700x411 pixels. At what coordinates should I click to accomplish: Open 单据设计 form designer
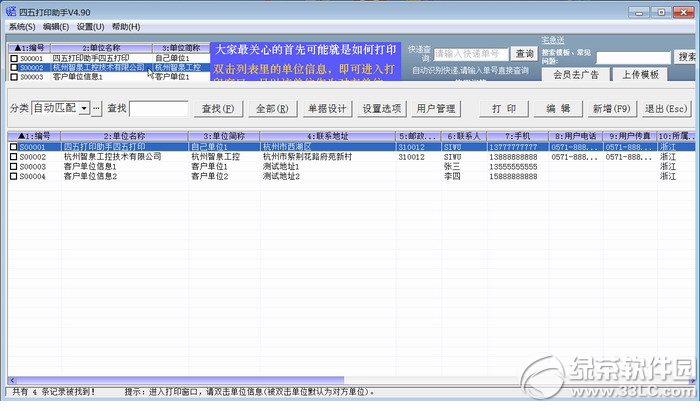point(327,108)
